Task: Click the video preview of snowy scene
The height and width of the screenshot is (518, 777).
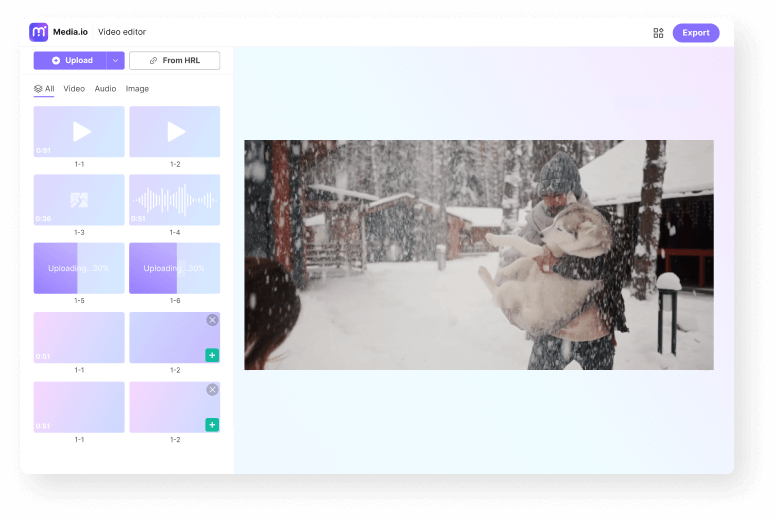Action: coord(478,255)
